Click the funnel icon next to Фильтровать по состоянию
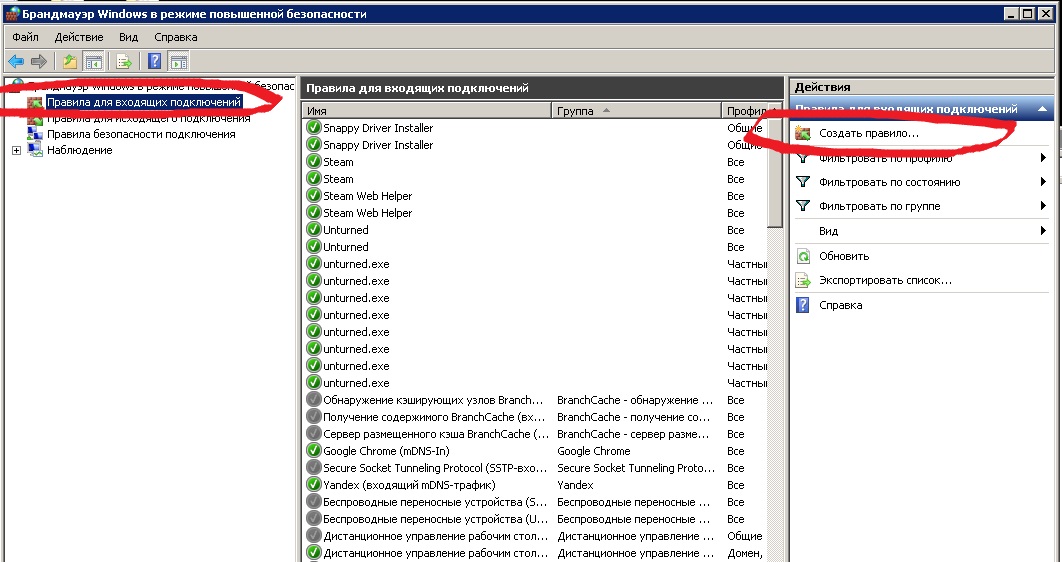The height and width of the screenshot is (562, 1062). (x=803, y=182)
